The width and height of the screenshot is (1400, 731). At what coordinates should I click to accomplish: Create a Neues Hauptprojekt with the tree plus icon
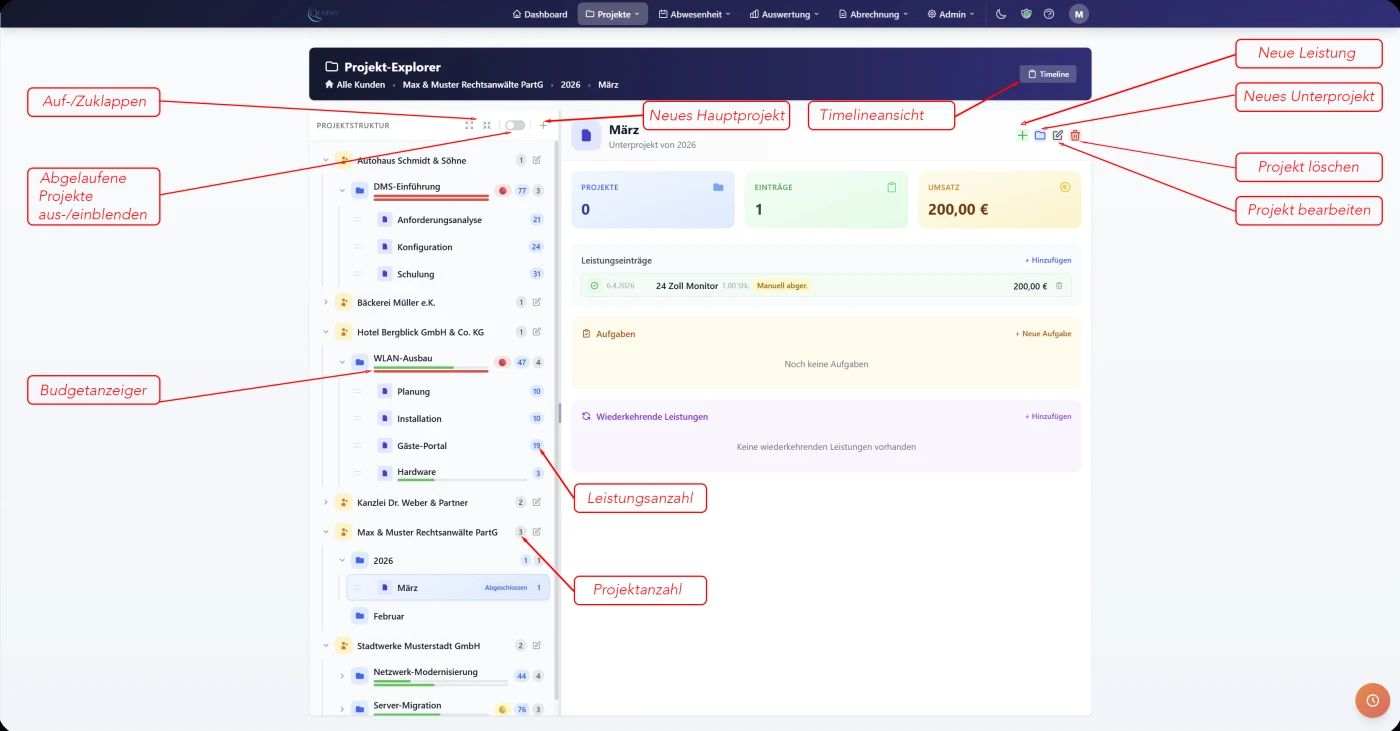(x=543, y=125)
